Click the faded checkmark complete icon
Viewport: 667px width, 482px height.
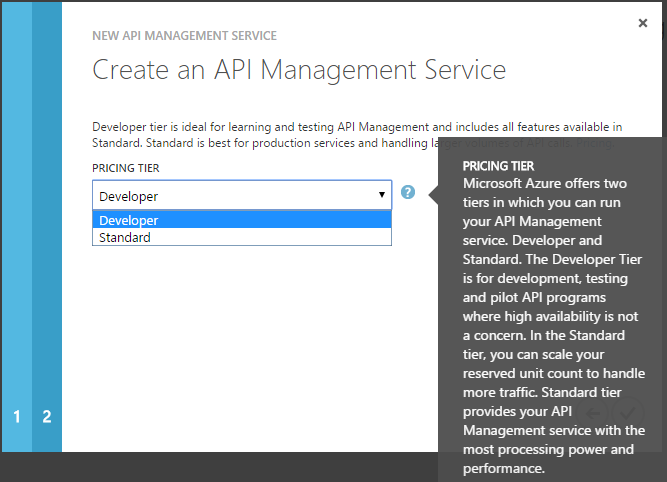click(626, 412)
